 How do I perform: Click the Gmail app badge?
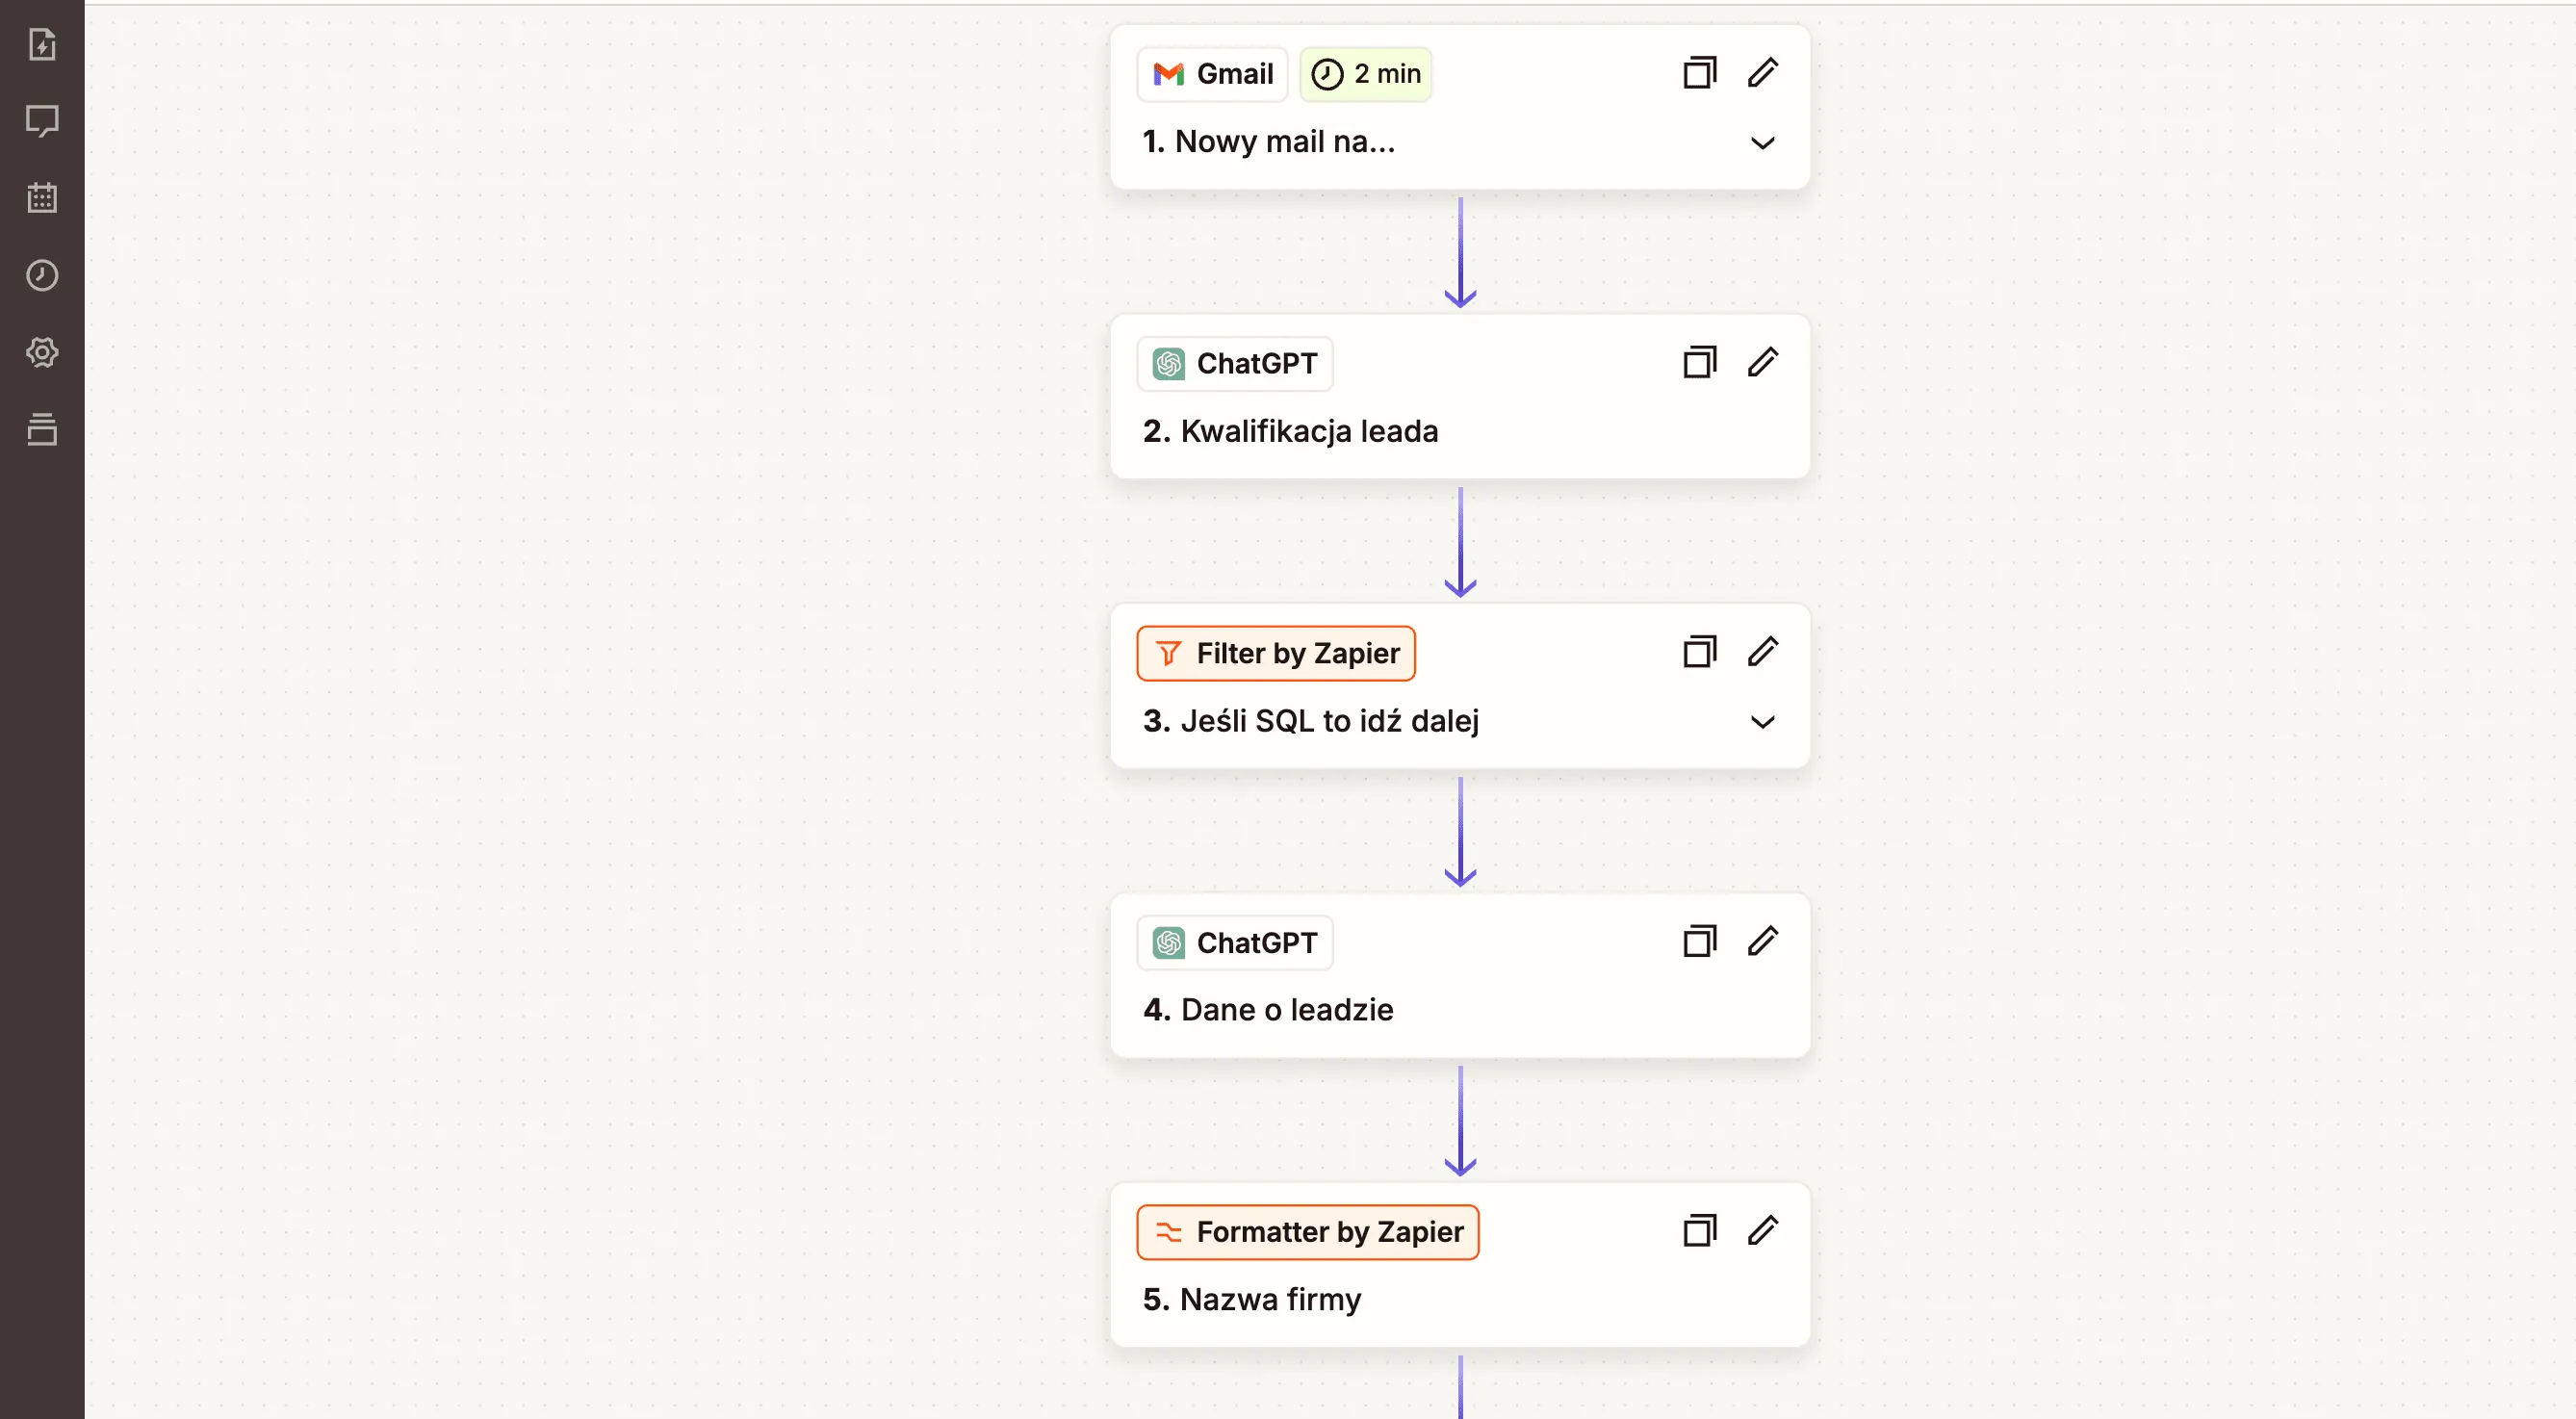(1212, 74)
